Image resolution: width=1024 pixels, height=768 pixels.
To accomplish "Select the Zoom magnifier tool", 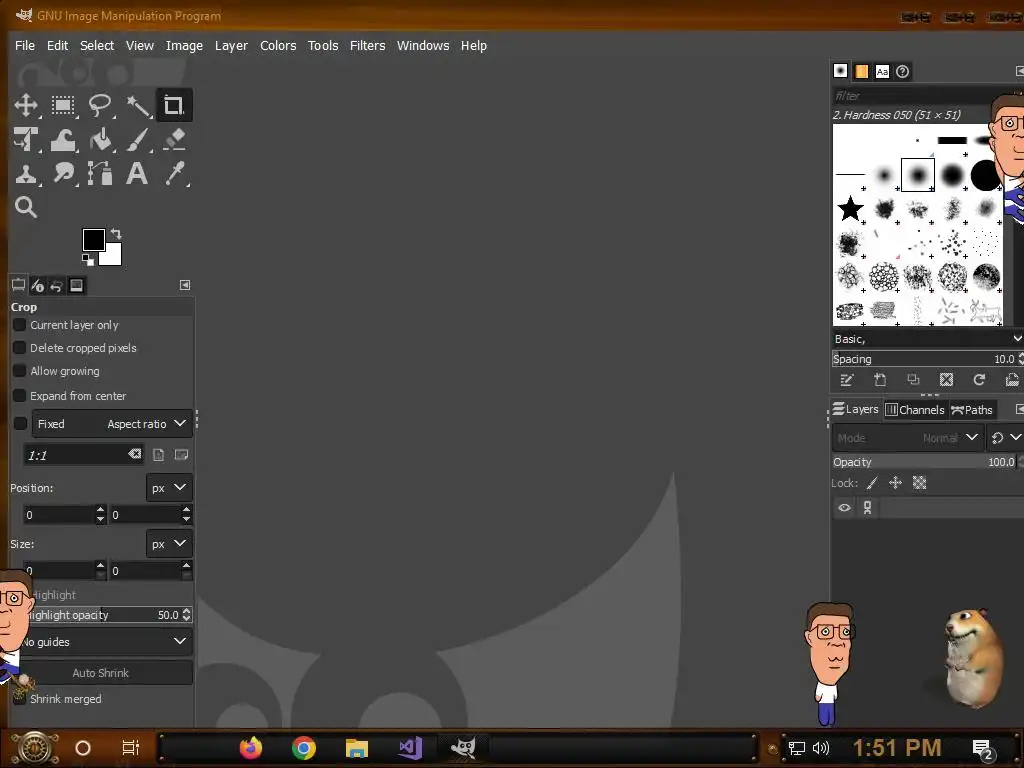I will (26, 207).
